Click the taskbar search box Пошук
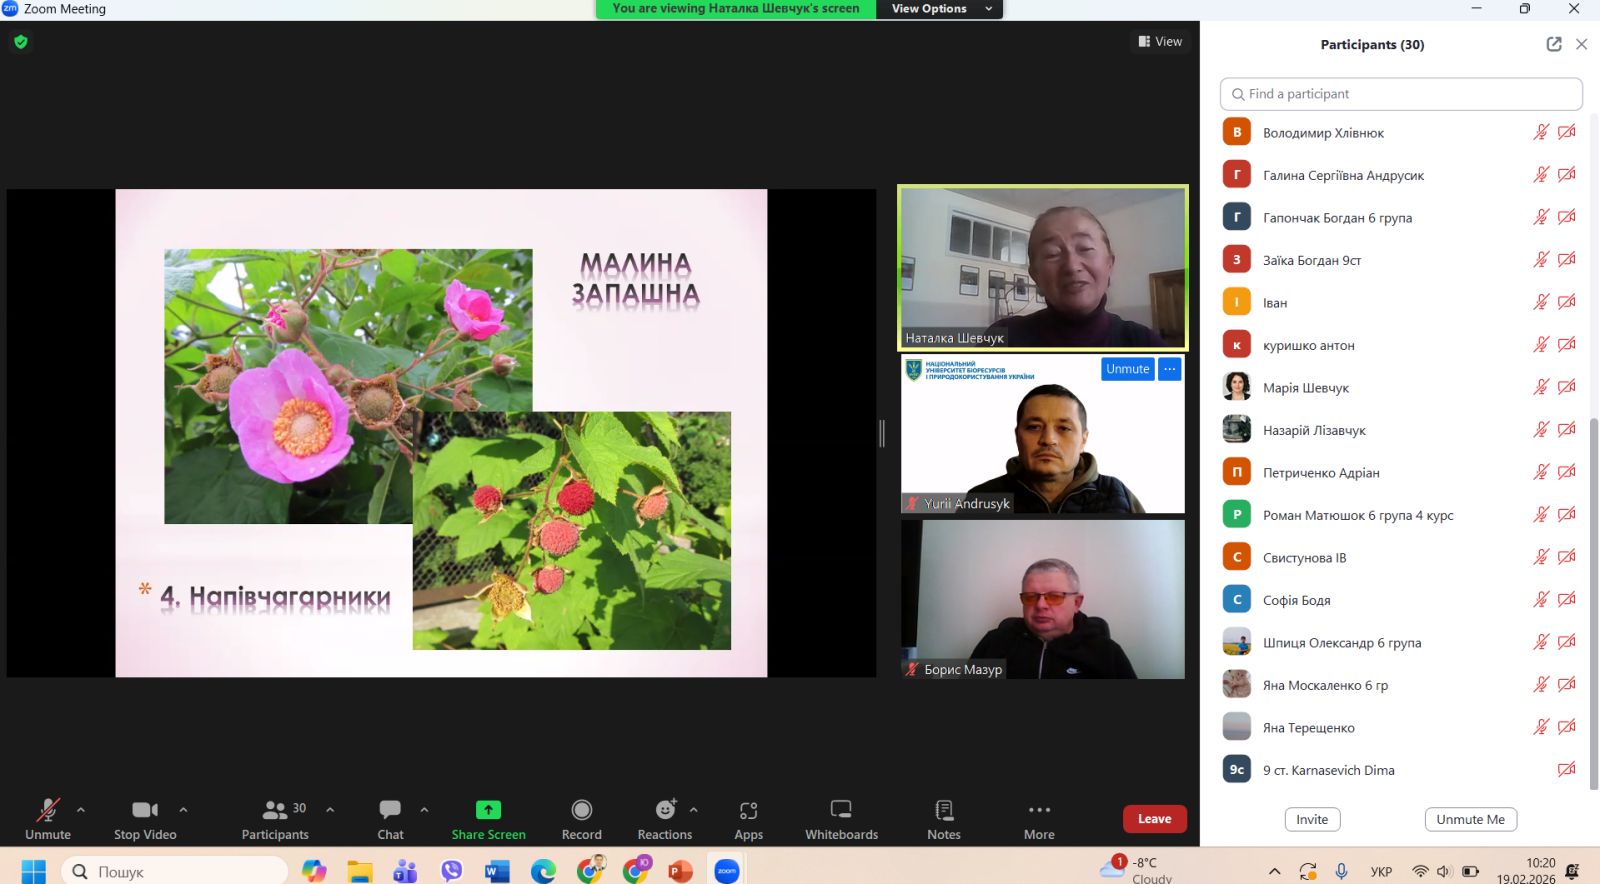Image resolution: width=1600 pixels, height=884 pixels. pos(175,871)
